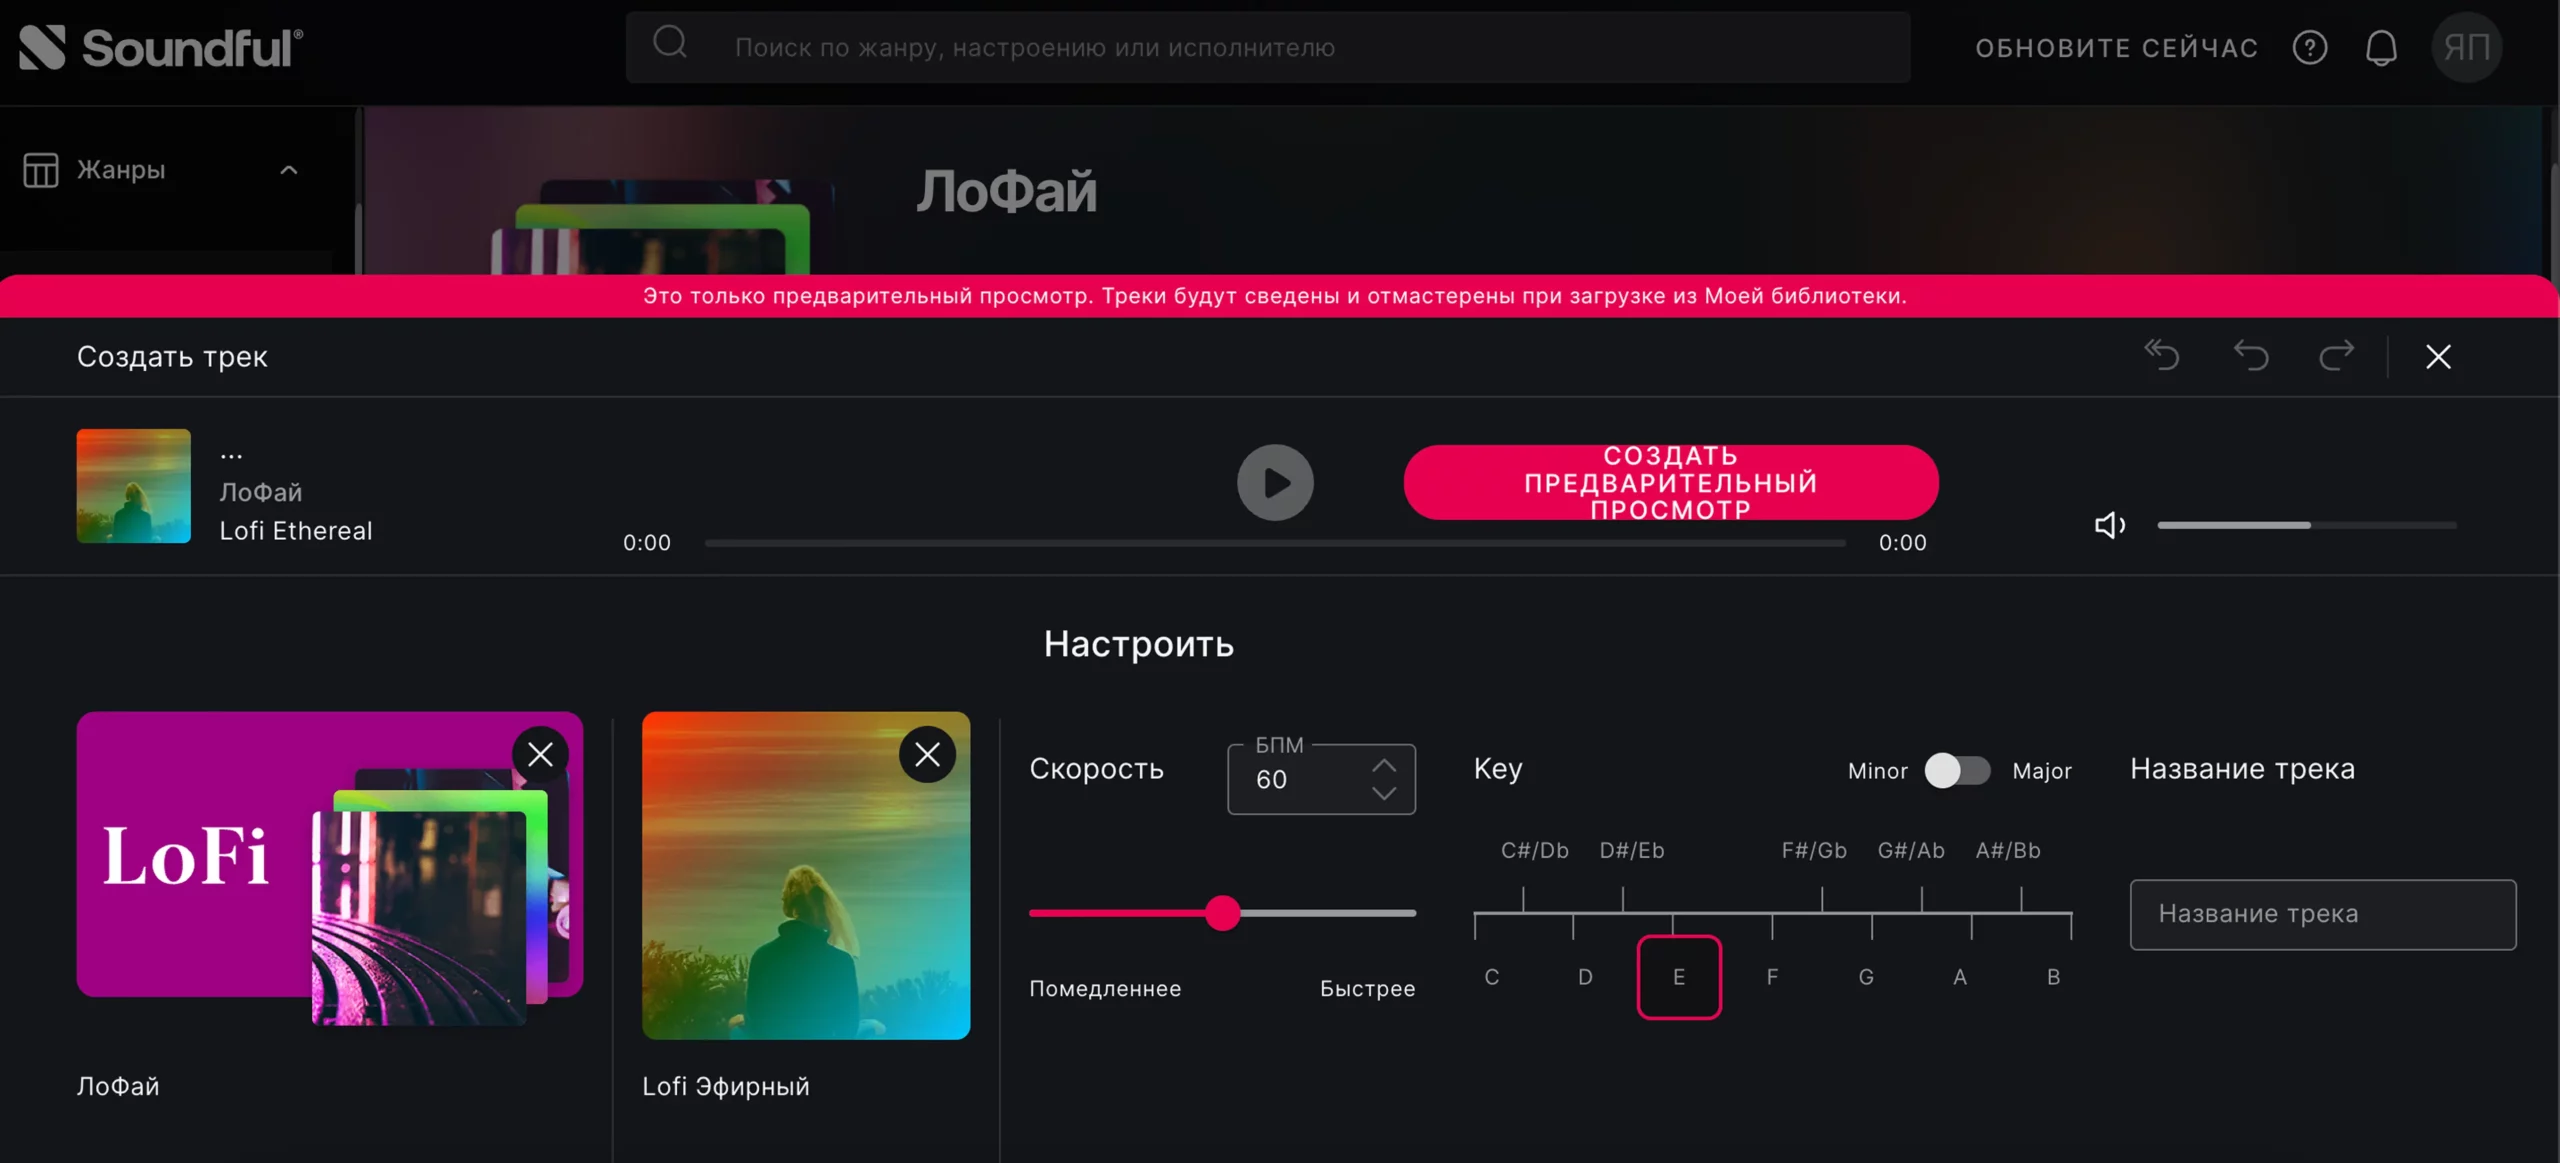Screen dimensions: 2560x1163
Task: Click the search magnifier icon
Action: click(x=670, y=44)
